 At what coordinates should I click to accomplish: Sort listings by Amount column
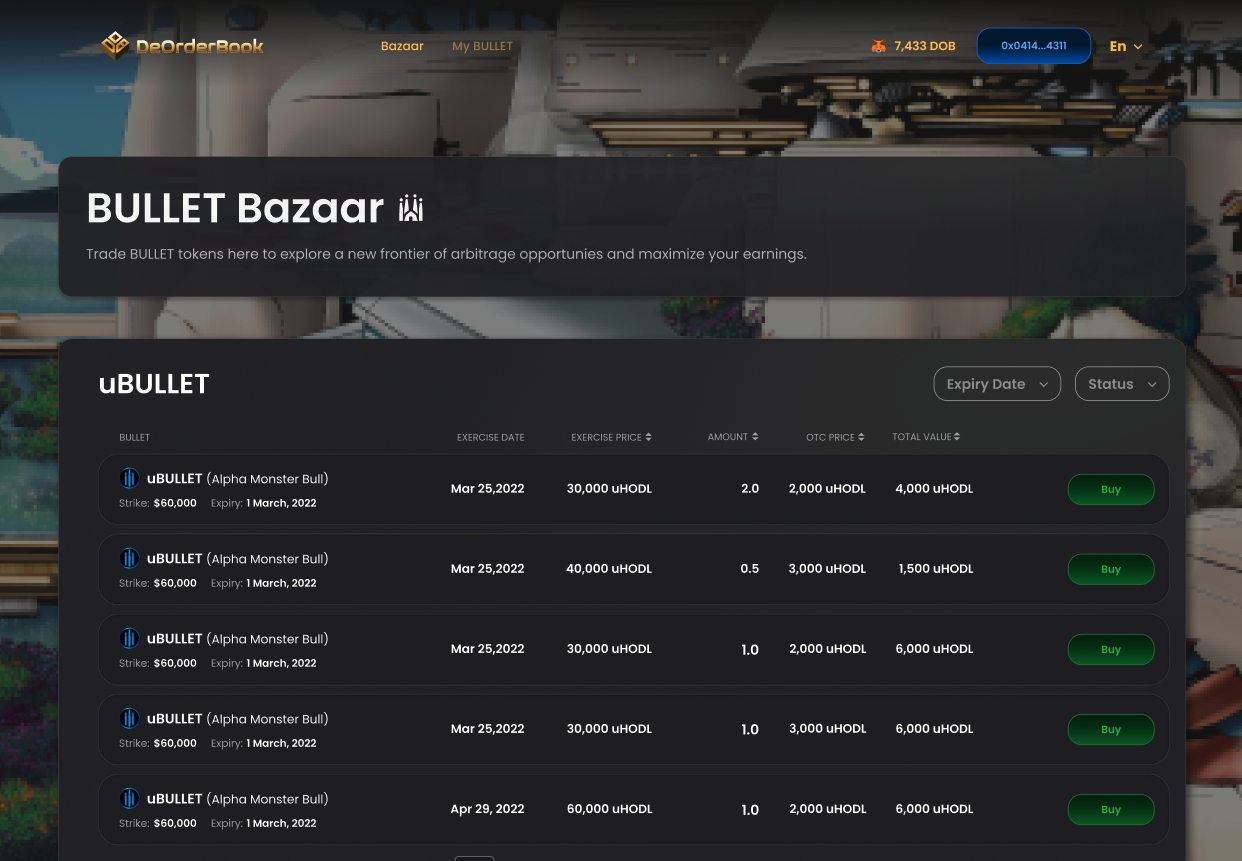(754, 437)
